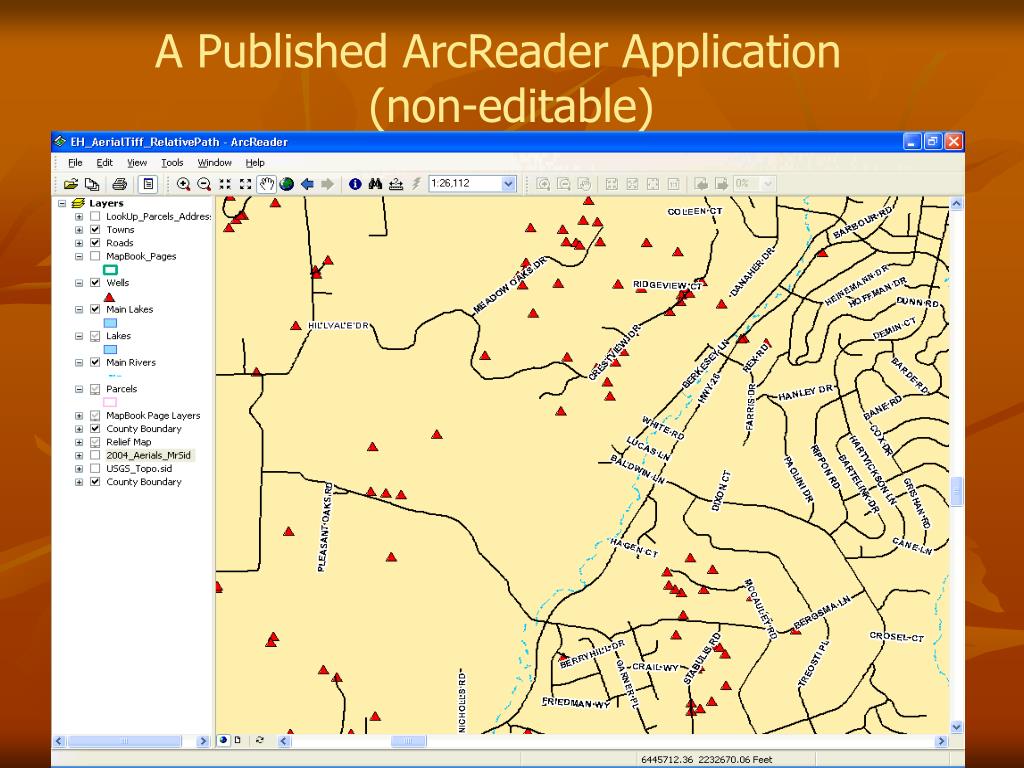Select the Pan hand tool

click(x=266, y=184)
